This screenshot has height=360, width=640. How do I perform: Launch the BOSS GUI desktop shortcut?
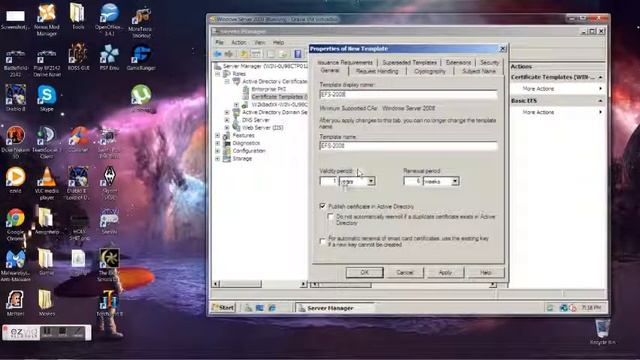[x=78, y=57]
